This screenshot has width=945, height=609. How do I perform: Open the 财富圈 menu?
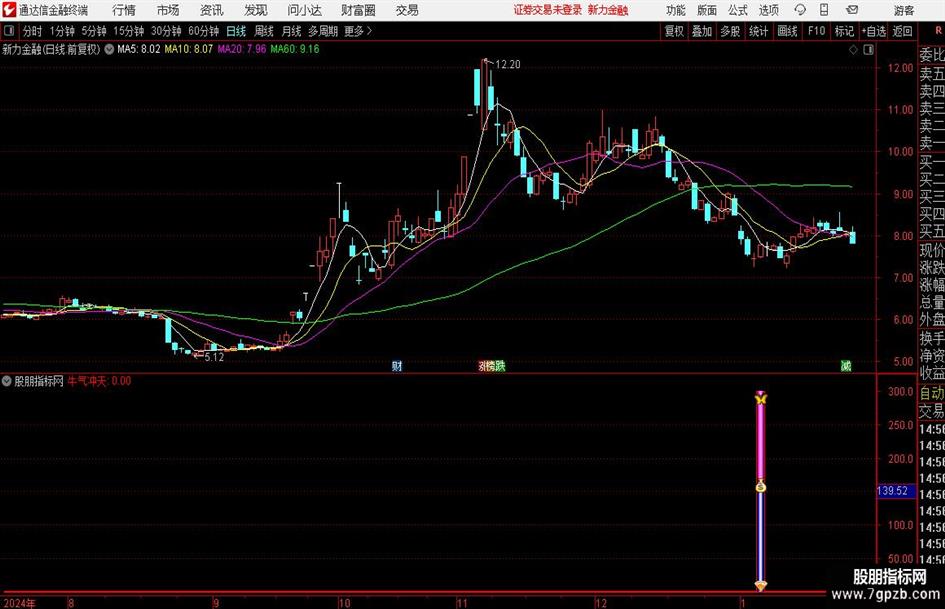[358, 10]
